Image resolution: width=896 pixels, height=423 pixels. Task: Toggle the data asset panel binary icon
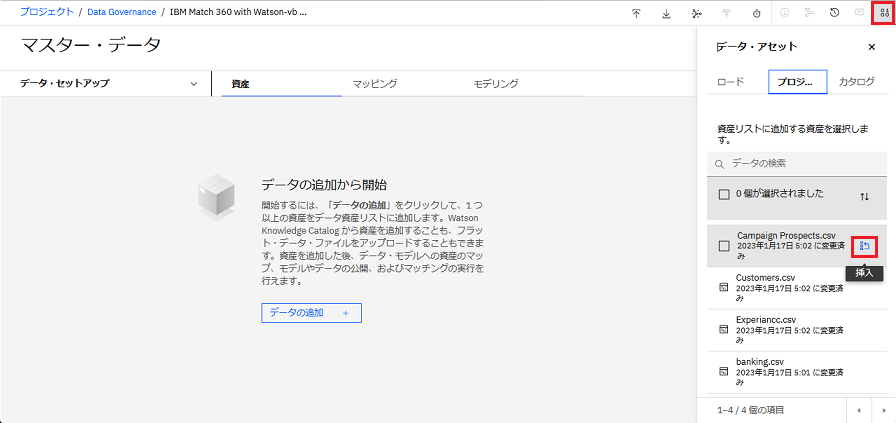(884, 13)
